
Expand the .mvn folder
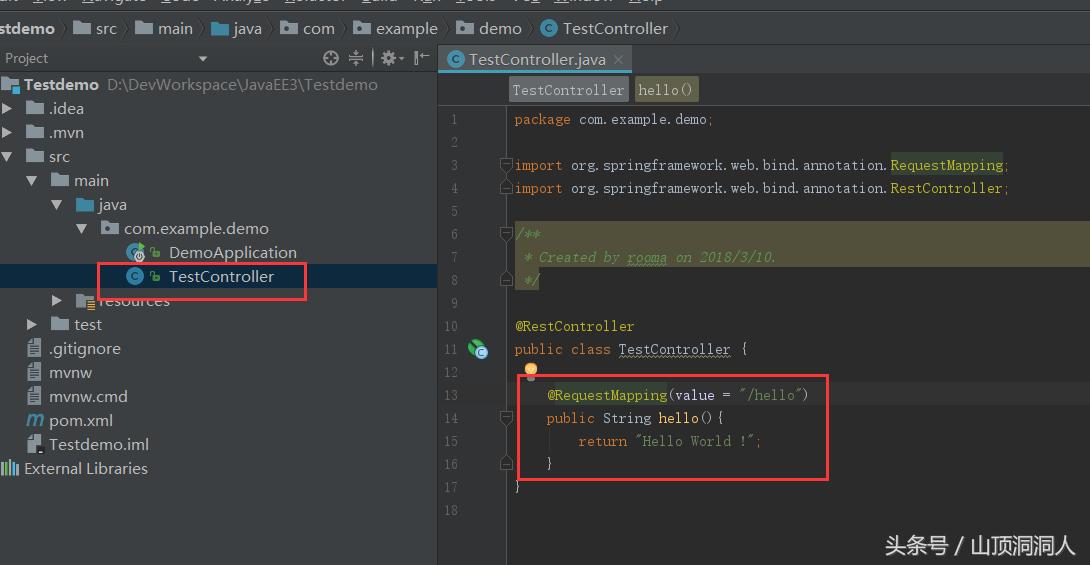[x=7, y=133]
